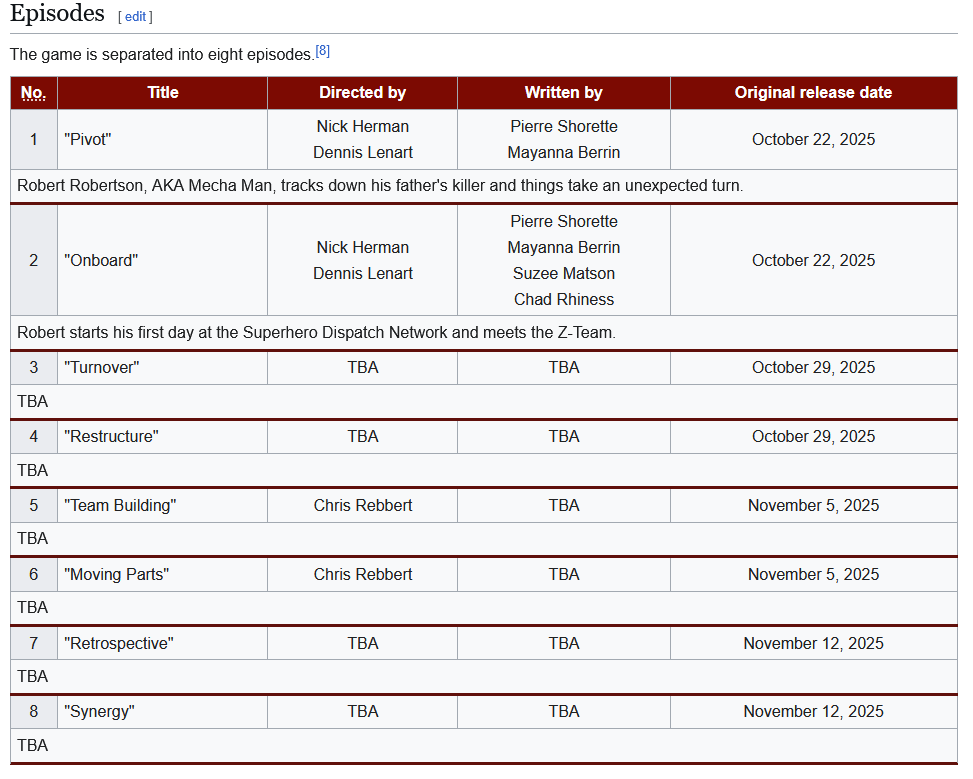Click the Pivot episode summary about Mecha Man
973x779 pixels.
(380, 186)
